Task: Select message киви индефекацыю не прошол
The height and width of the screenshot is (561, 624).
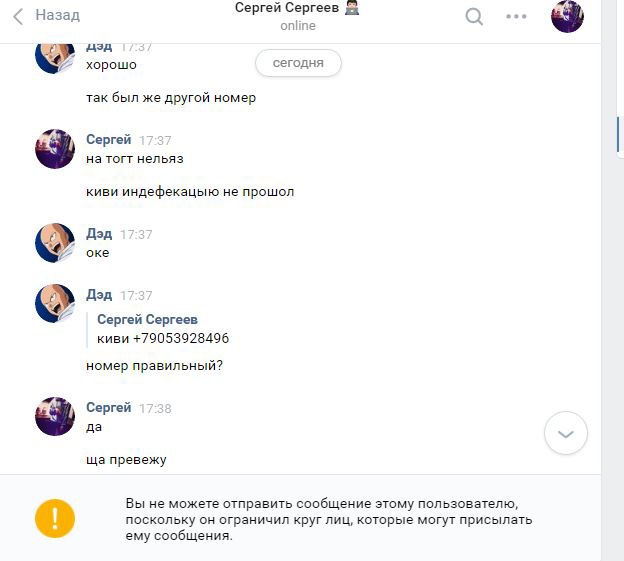Action: coord(190,192)
